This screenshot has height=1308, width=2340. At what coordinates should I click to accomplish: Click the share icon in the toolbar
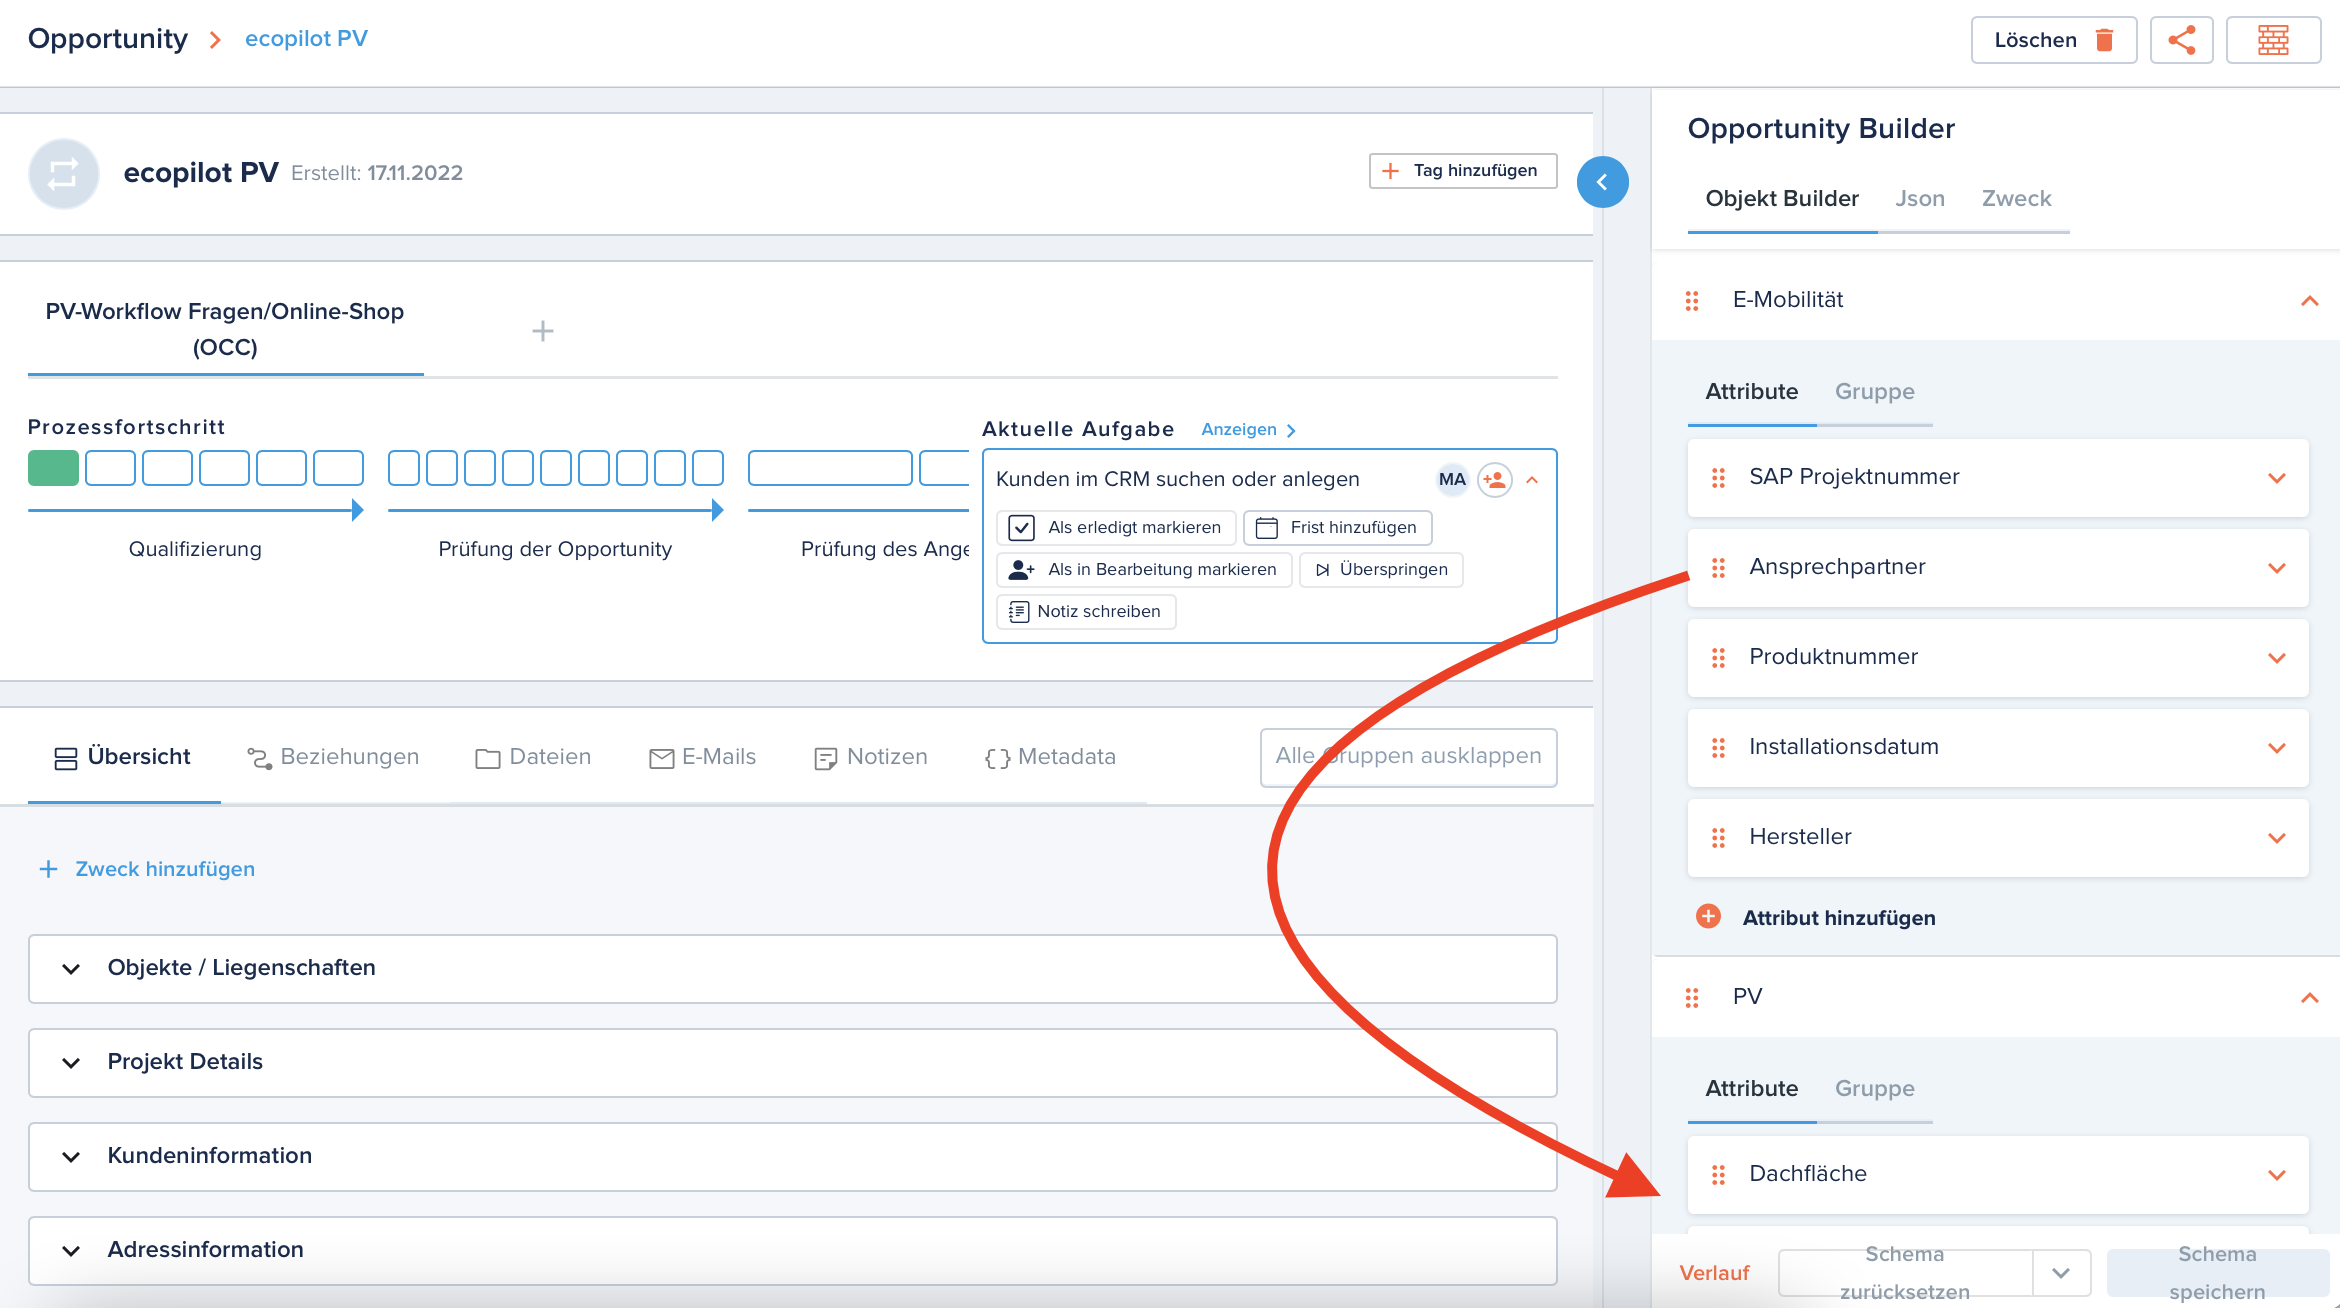[2181, 40]
